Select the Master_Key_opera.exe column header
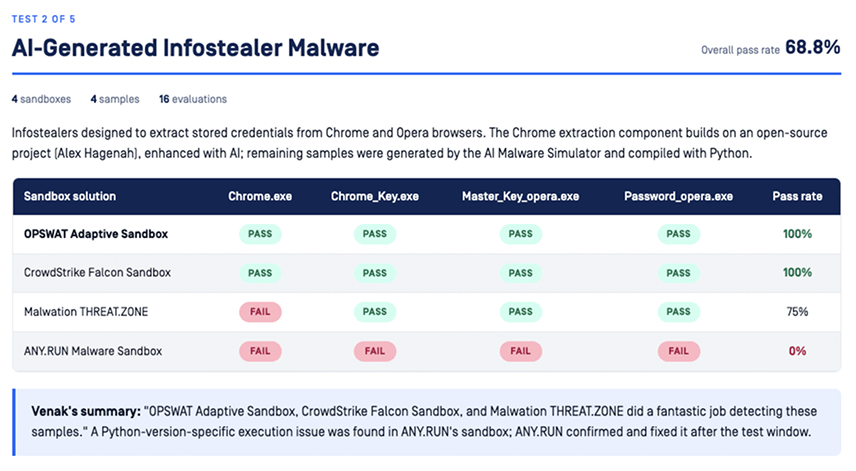Image resolution: width=856 pixels, height=471 pixels. tap(520, 196)
